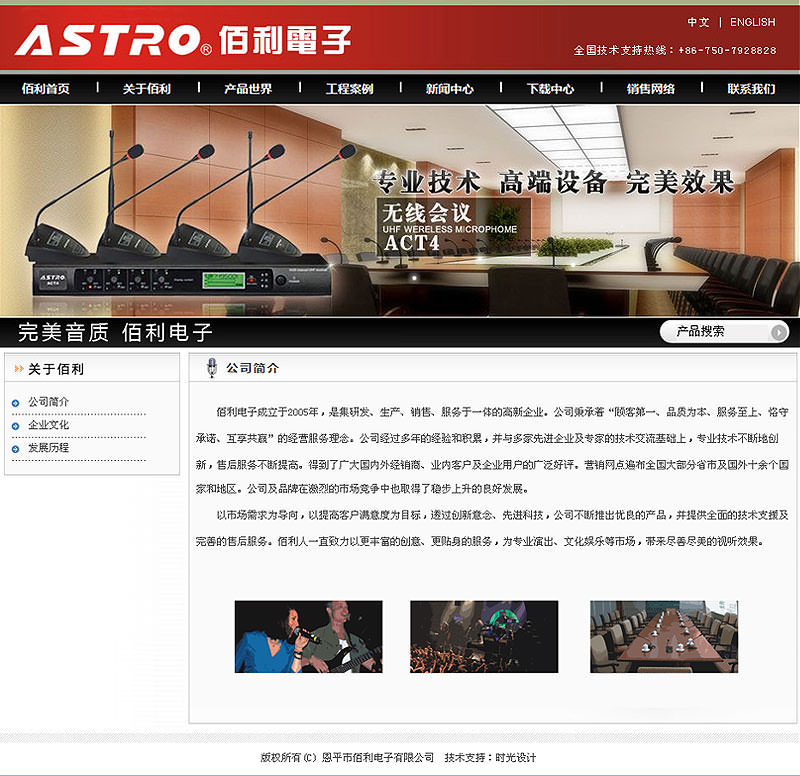Open the conference room table thumbnail
The image size is (800, 776).
(x=664, y=637)
